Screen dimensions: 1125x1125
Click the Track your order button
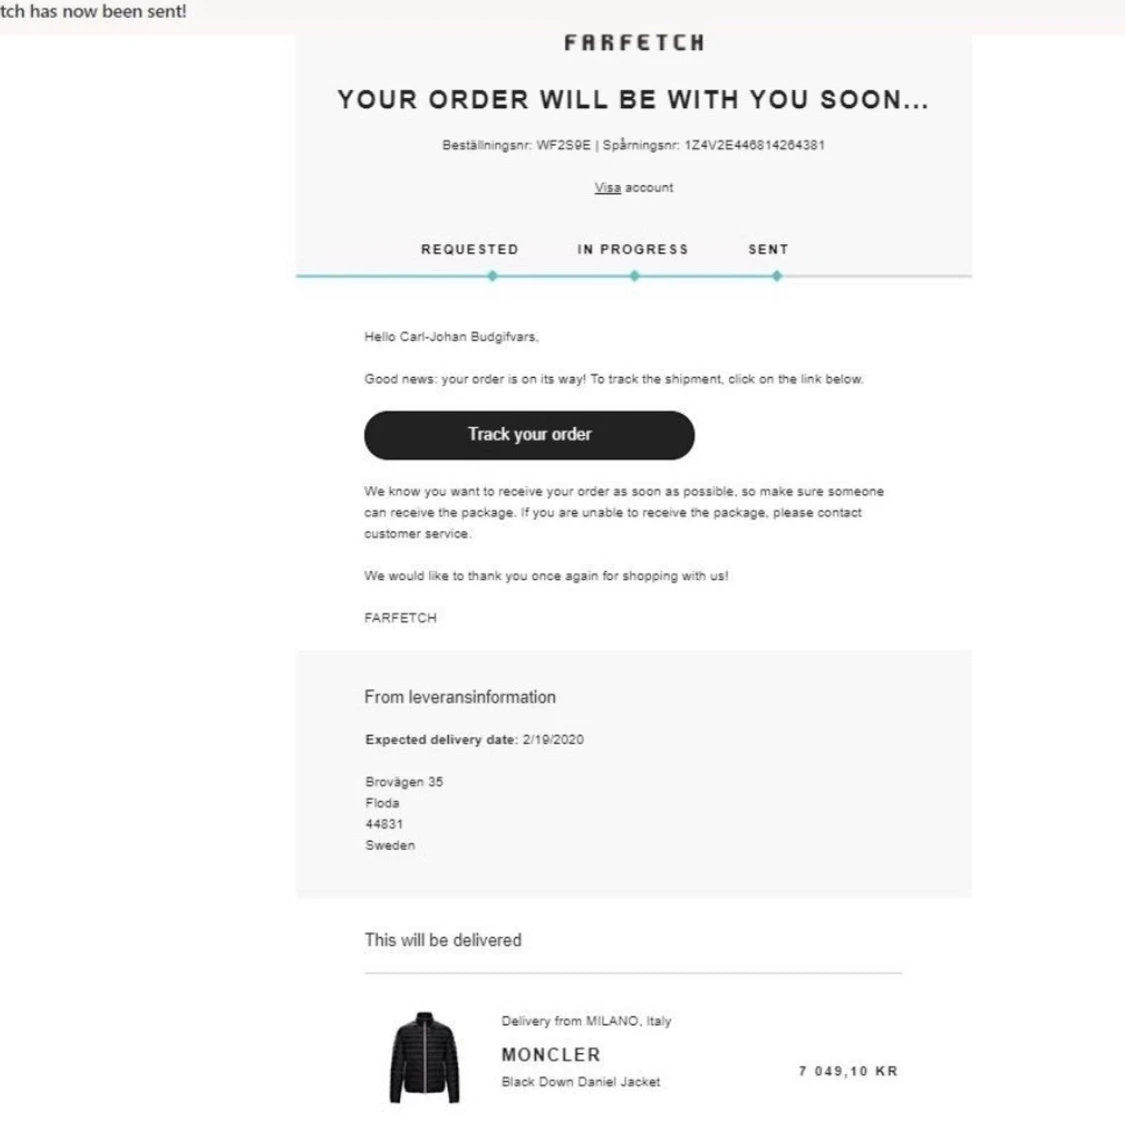[x=529, y=435]
